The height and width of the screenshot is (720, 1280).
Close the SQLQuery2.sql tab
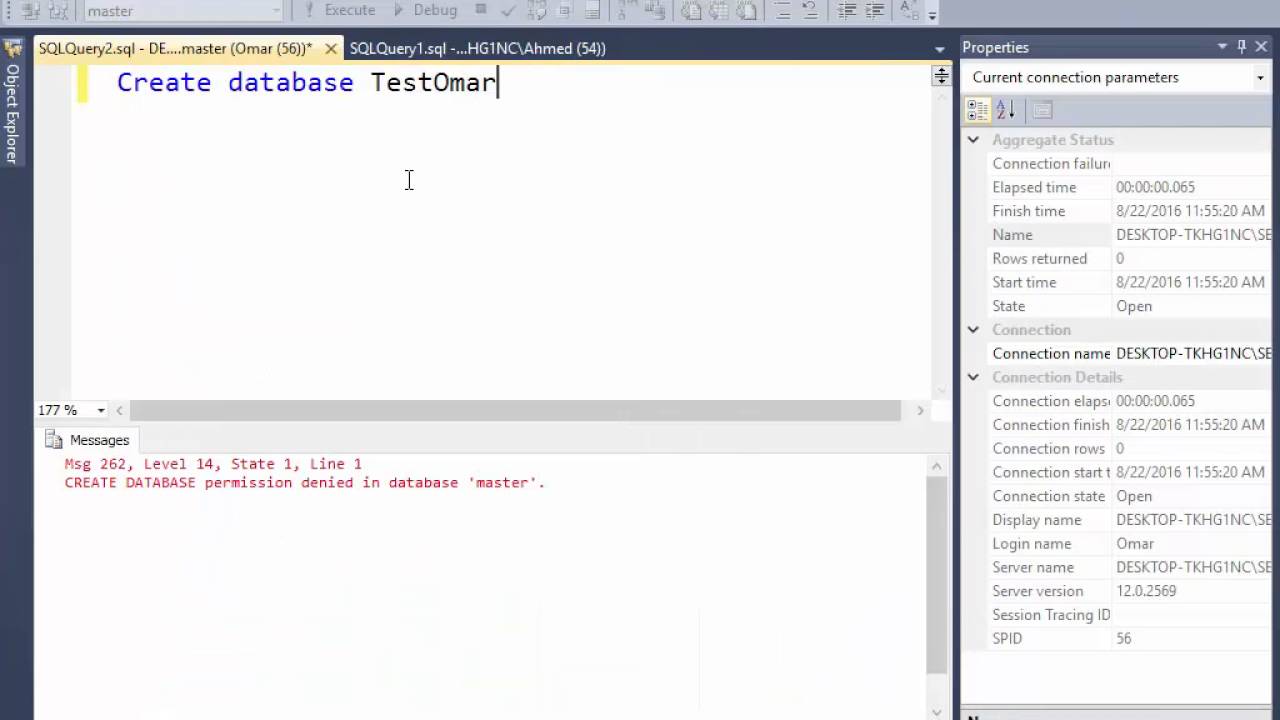(331, 48)
